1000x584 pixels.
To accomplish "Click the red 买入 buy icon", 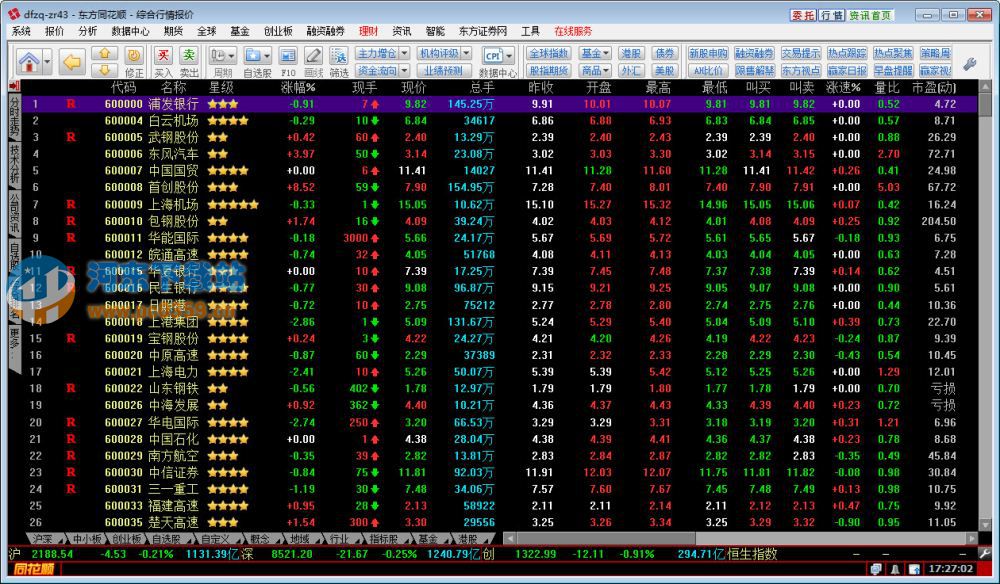I will pyautogui.click(x=163, y=56).
